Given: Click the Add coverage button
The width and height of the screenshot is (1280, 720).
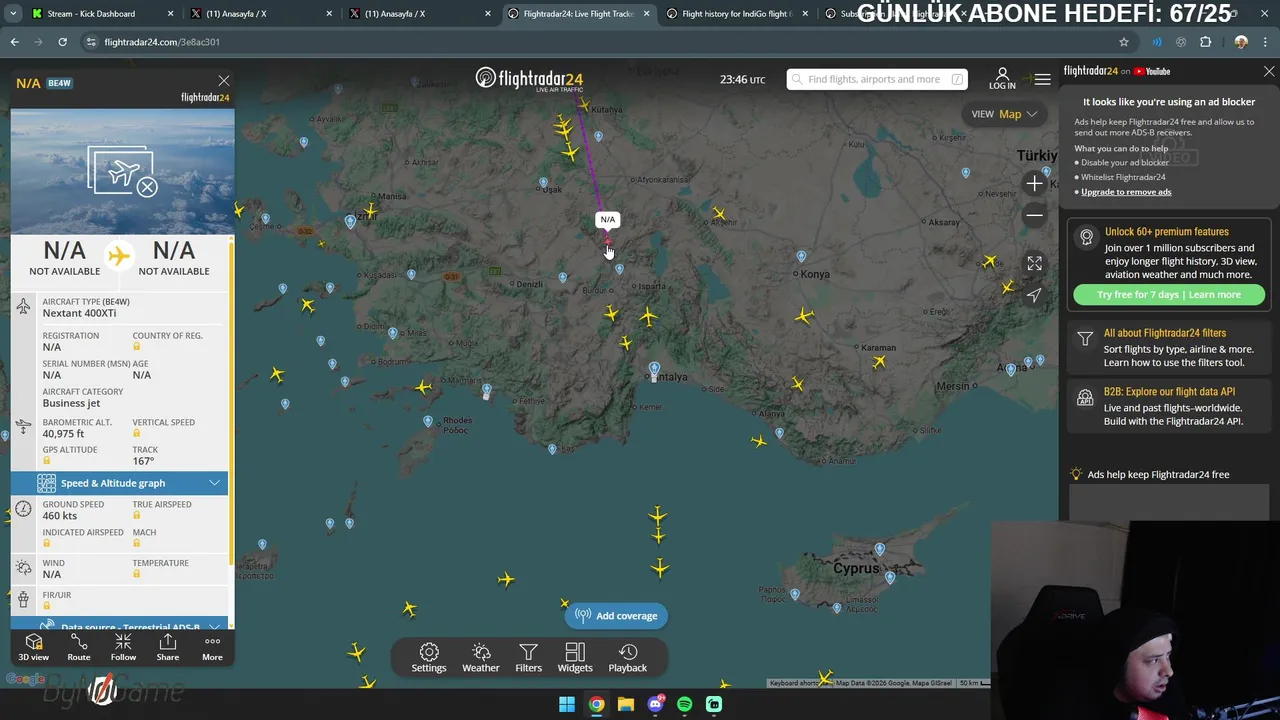Looking at the screenshot, I should coord(617,616).
